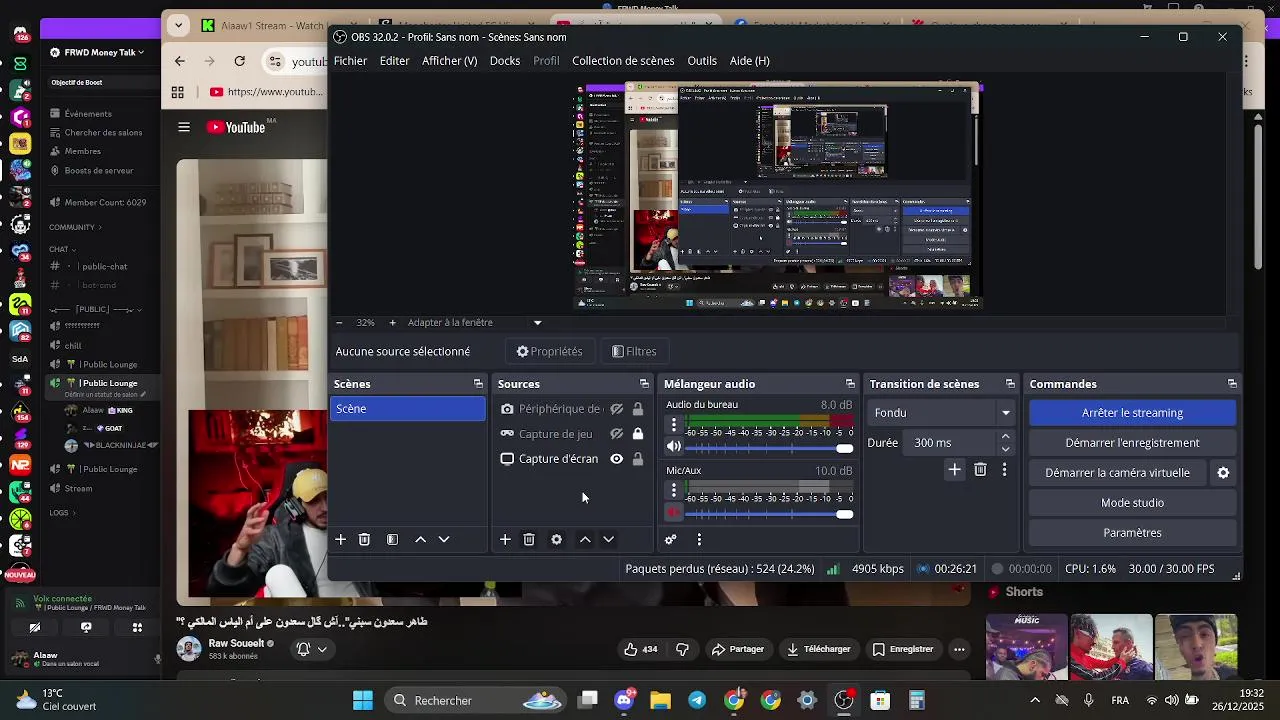Float the Sources dock with its panel icon
The image size is (1280, 720).
[x=644, y=384]
